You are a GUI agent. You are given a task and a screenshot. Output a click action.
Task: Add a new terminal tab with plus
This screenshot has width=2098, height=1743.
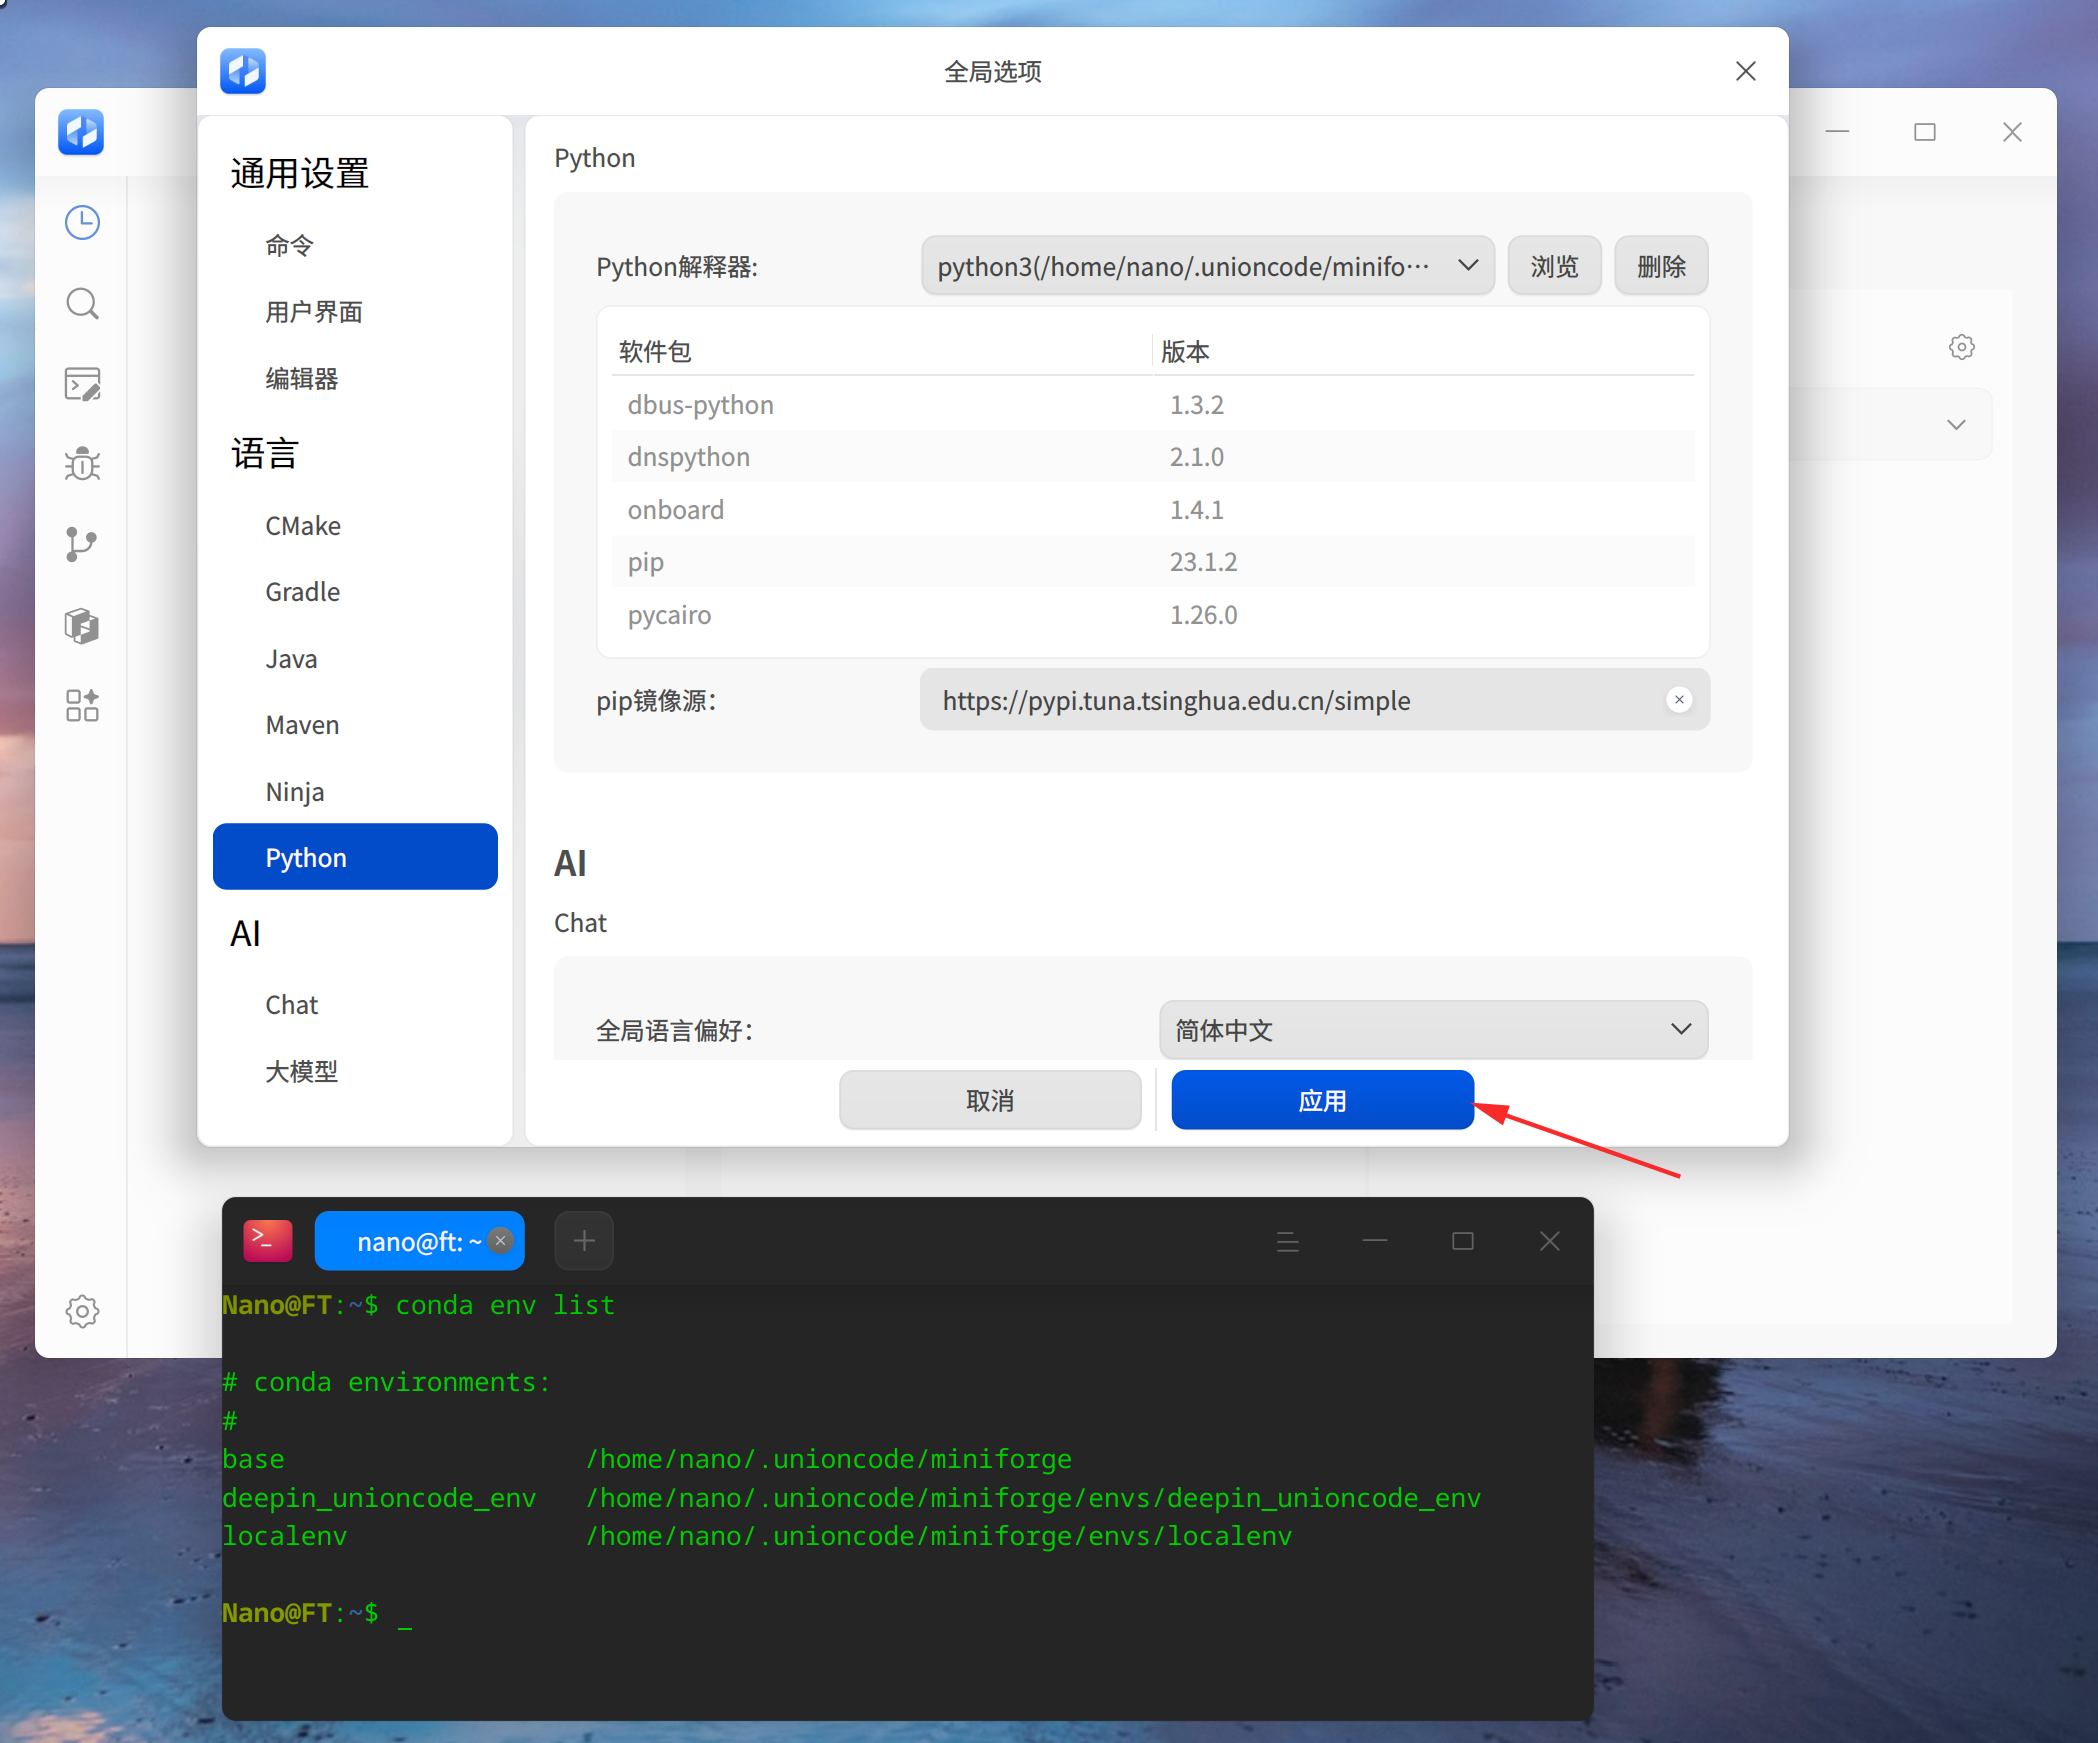584,1241
